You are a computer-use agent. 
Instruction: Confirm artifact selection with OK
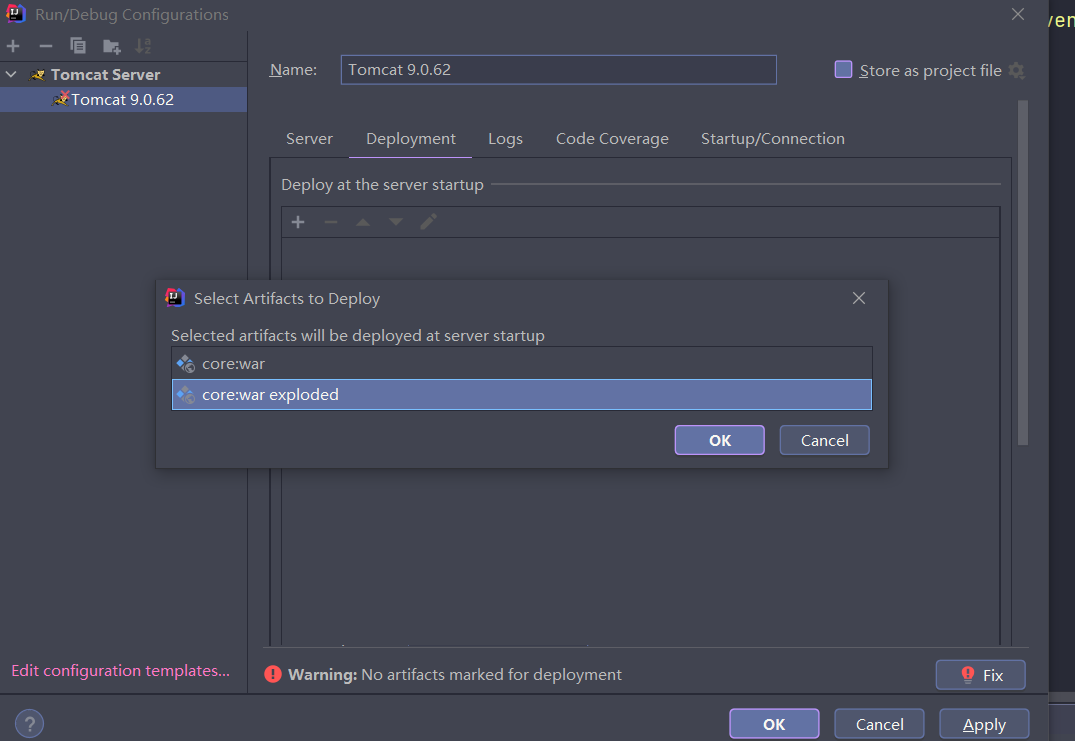(x=720, y=440)
